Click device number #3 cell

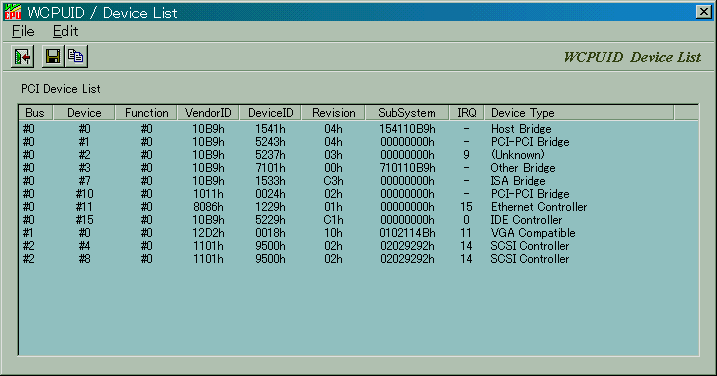pyautogui.click(x=84, y=168)
